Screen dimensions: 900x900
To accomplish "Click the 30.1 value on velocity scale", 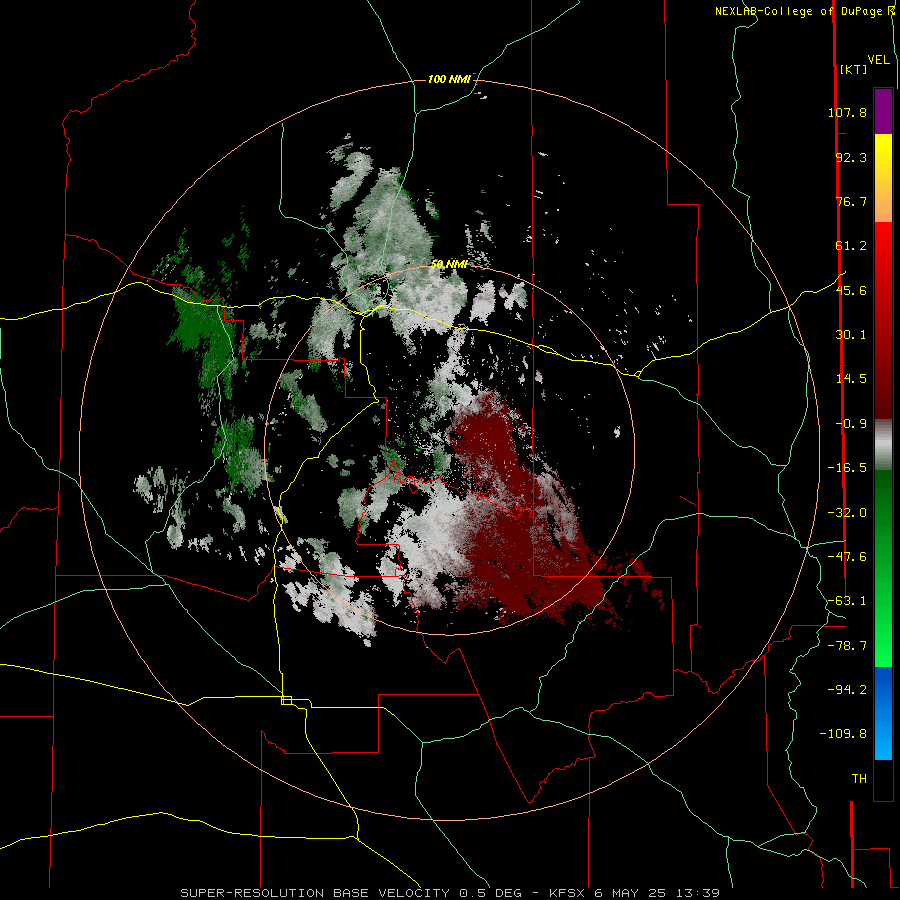I will [851, 335].
